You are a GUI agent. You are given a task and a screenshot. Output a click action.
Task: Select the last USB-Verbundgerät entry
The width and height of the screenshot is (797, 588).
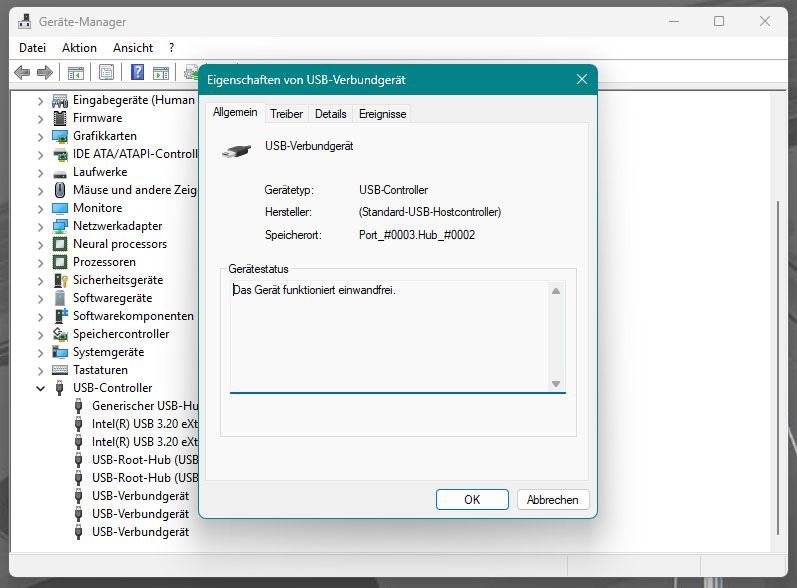[140, 532]
